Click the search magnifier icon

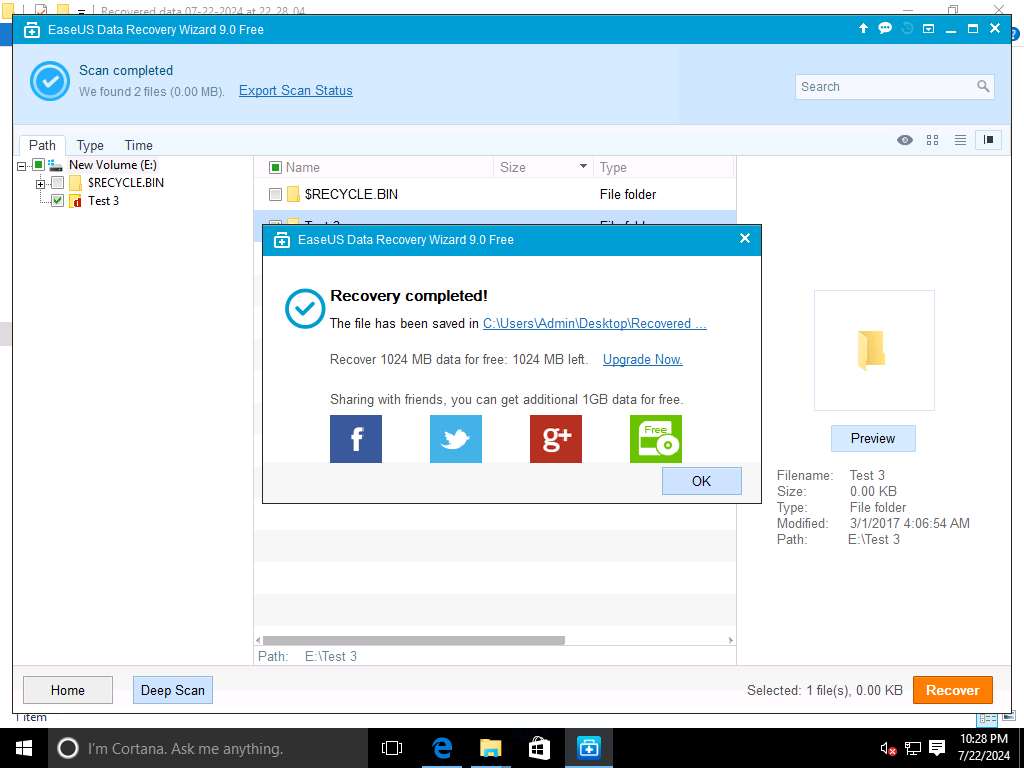tap(983, 86)
